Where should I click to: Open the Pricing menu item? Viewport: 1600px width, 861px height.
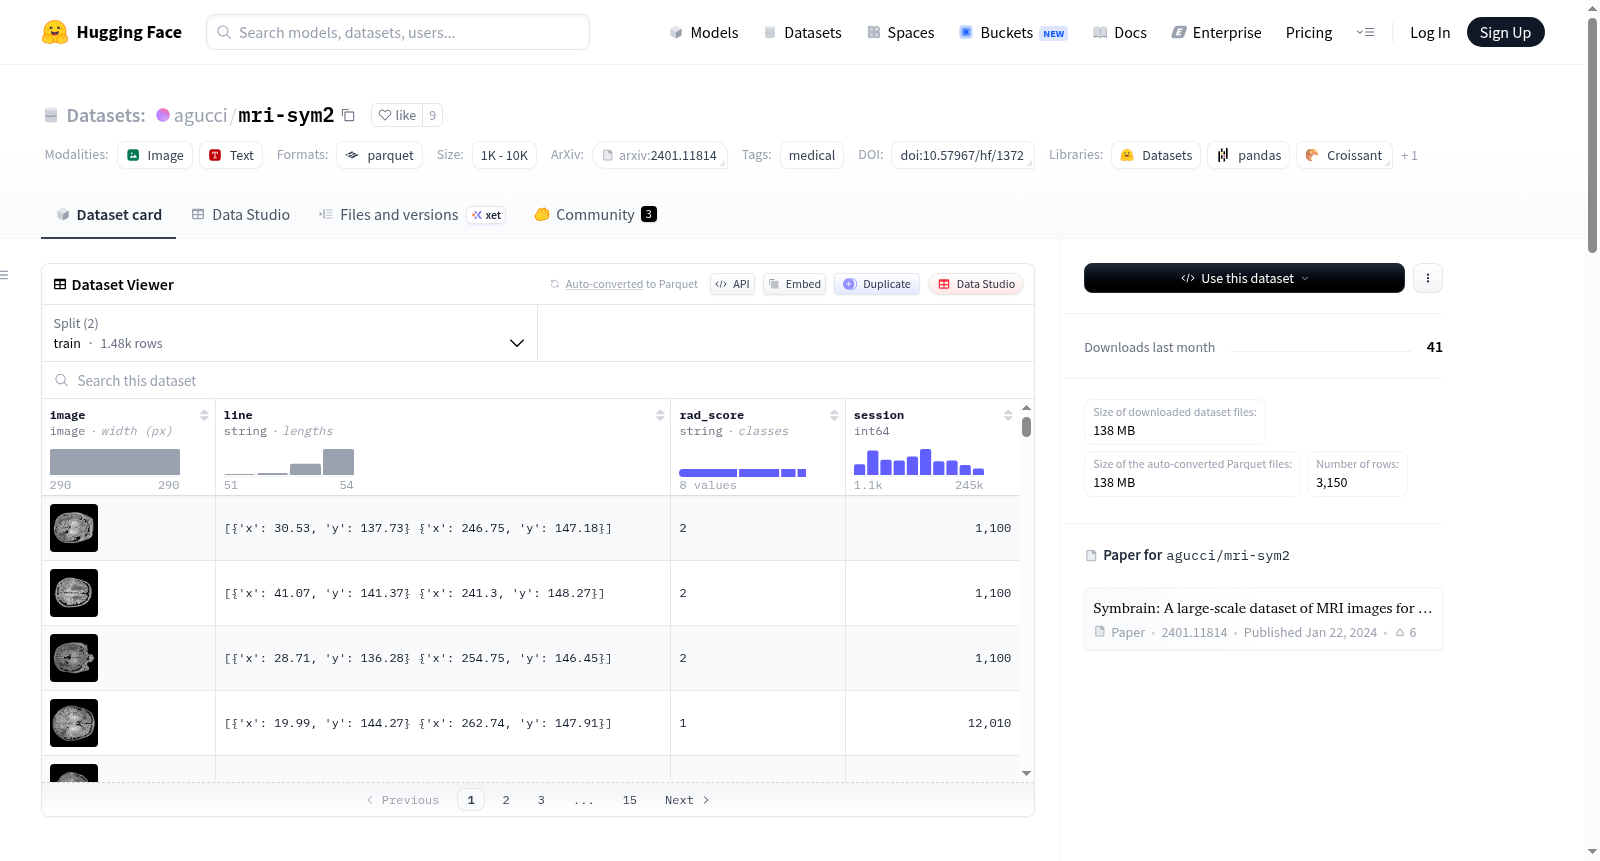(1309, 32)
